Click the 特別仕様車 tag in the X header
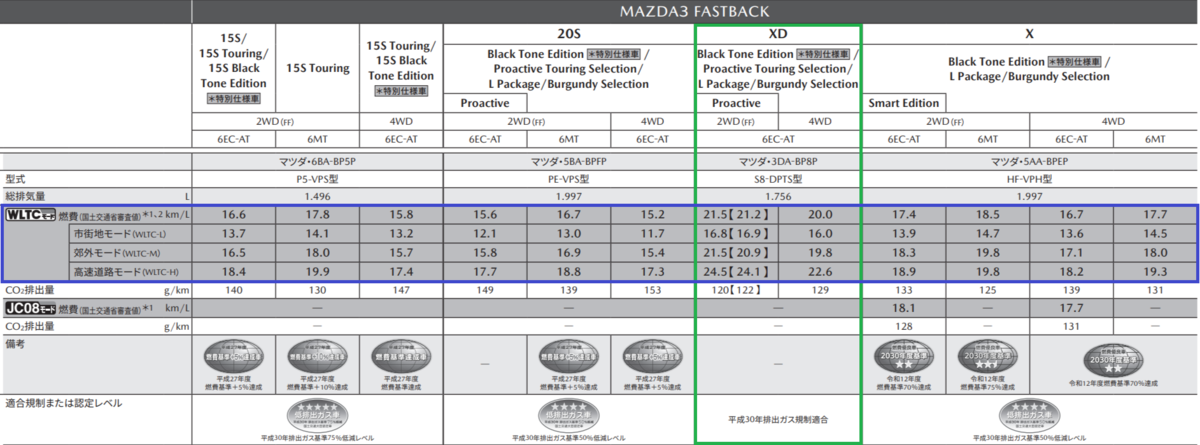Screen dimensions: 1200x445 pyautogui.click(x=1076, y=60)
